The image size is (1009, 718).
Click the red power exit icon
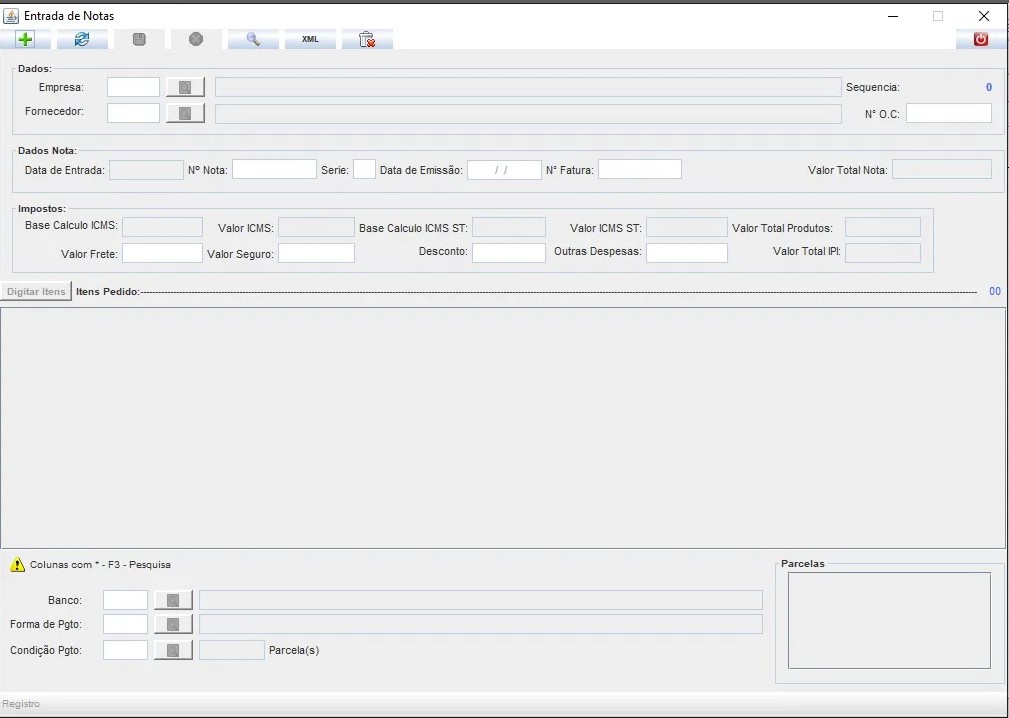(x=980, y=39)
